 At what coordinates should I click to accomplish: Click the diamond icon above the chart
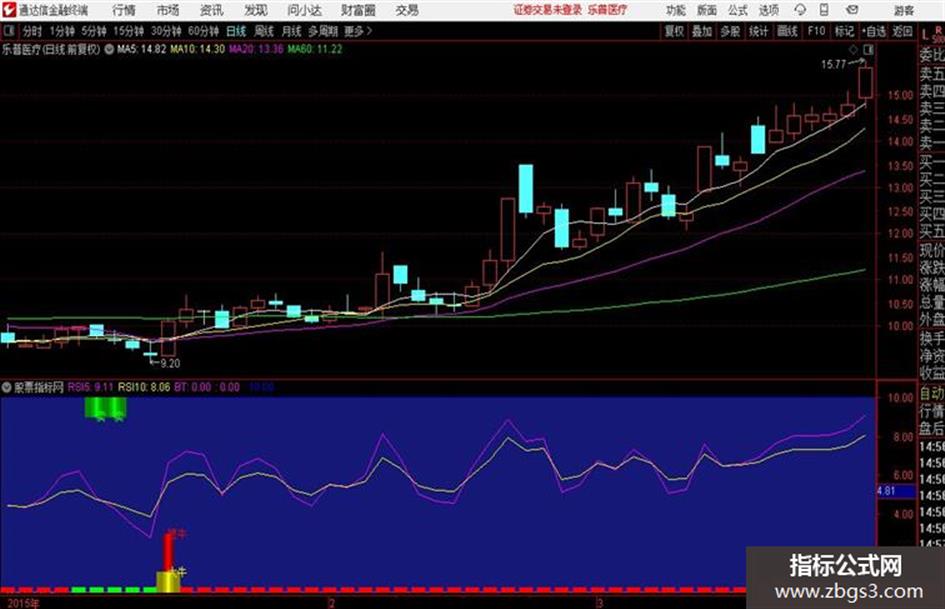(x=853, y=49)
